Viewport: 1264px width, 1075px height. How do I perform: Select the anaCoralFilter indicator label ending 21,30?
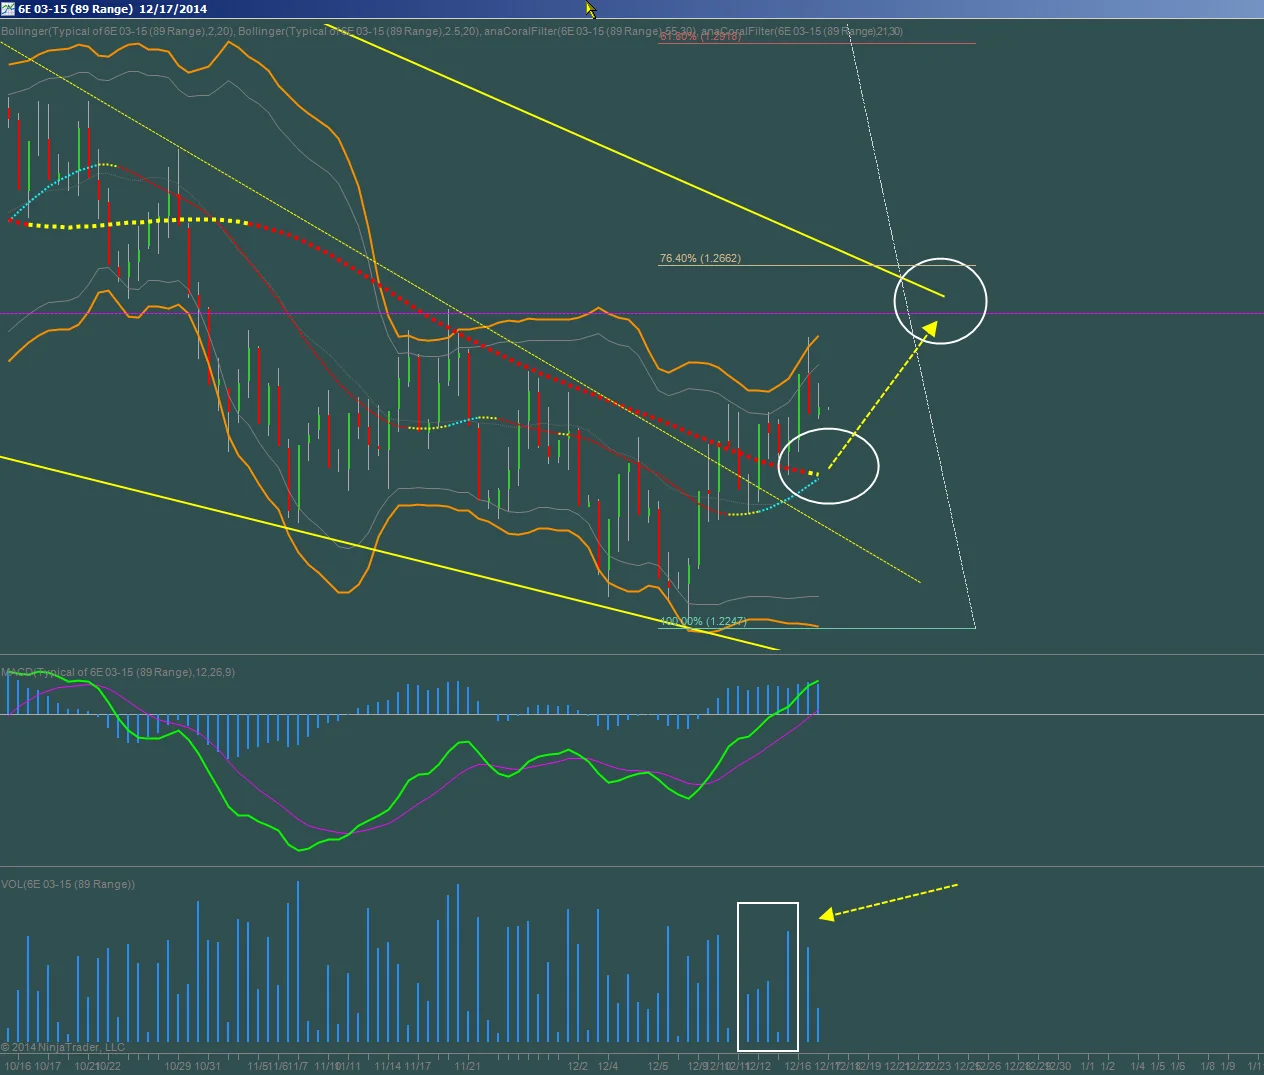[x=802, y=31]
